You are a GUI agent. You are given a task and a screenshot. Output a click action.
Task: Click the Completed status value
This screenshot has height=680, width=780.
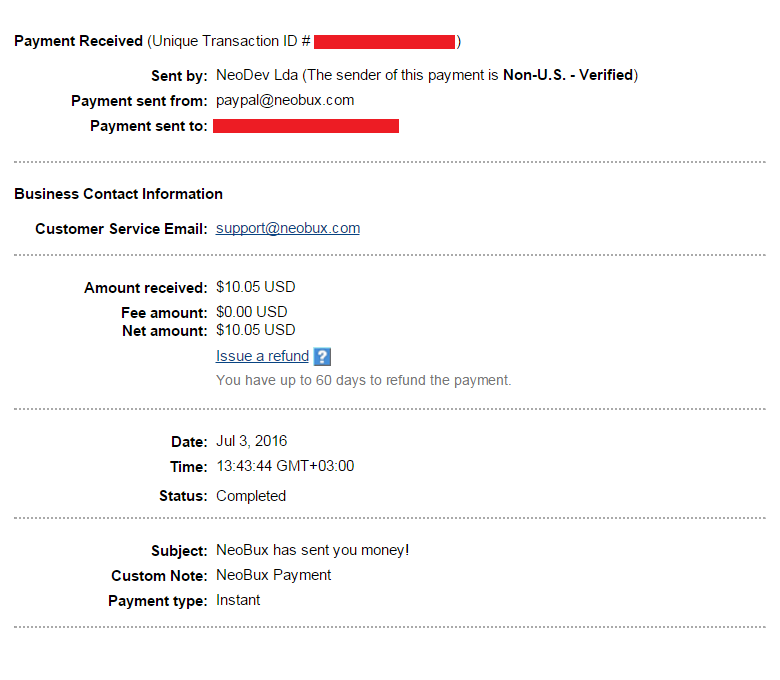(x=251, y=496)
